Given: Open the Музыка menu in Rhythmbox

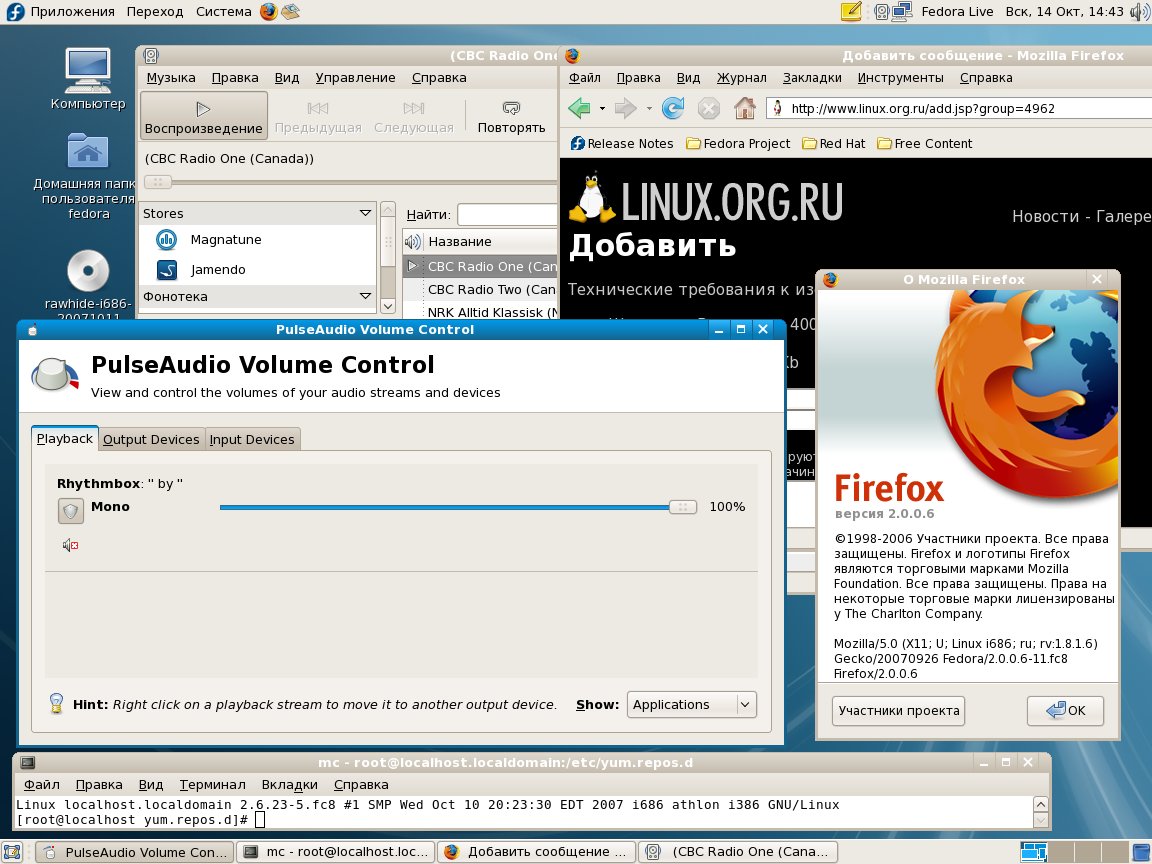Looking at the screenshot, I should pos(171,78).
